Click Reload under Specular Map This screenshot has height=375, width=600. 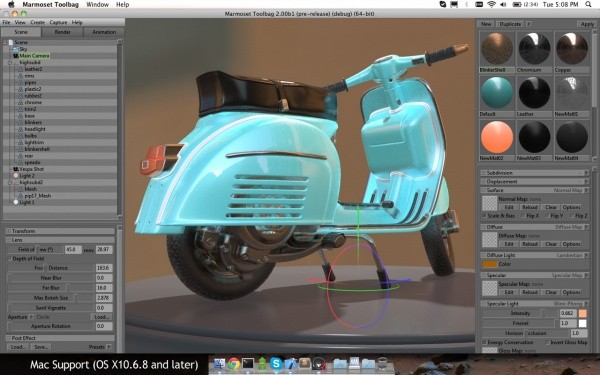(x=530, y=292)
